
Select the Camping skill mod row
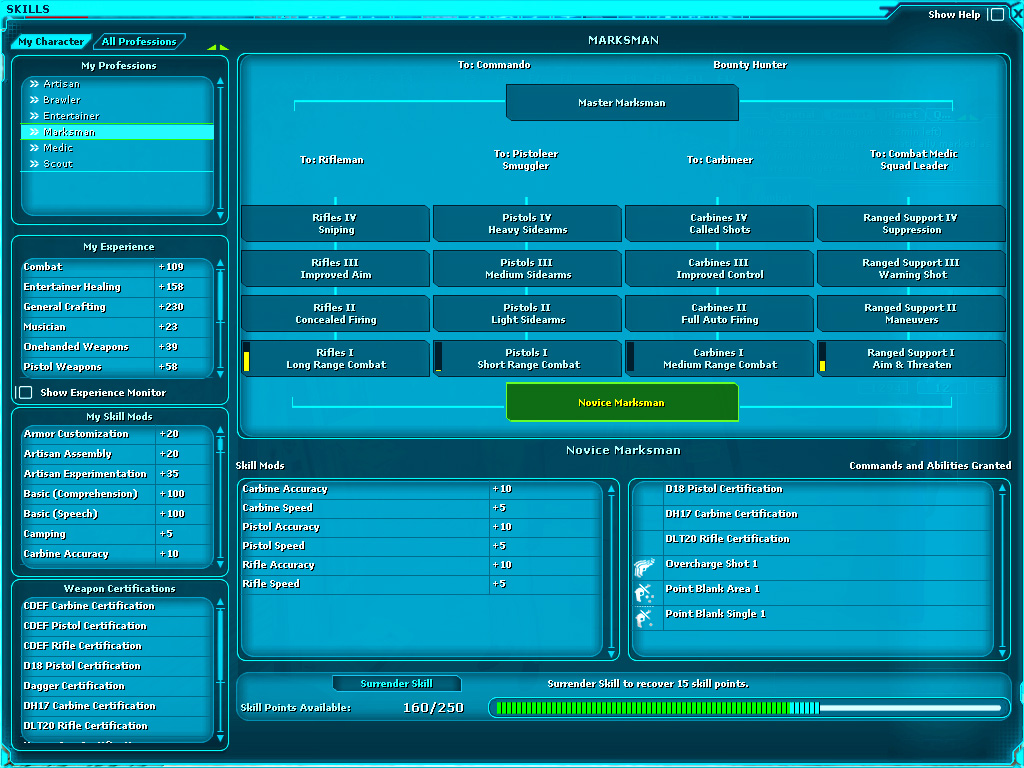tap(118, 534)
